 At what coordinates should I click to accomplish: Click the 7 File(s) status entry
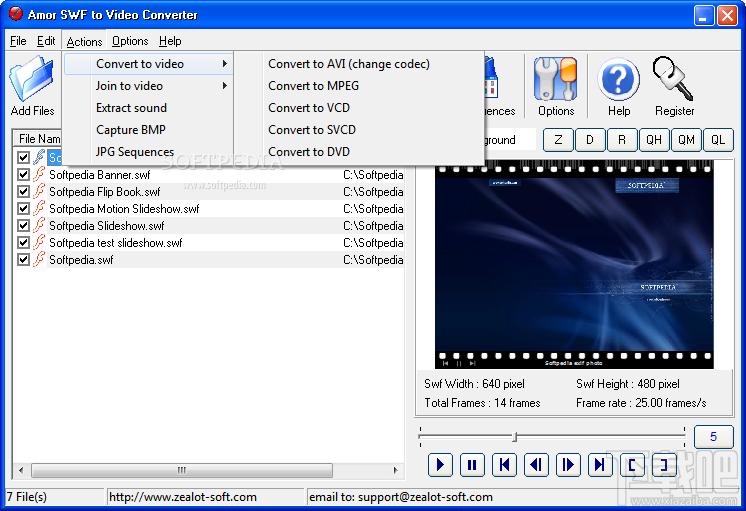[x=27, y=497]
